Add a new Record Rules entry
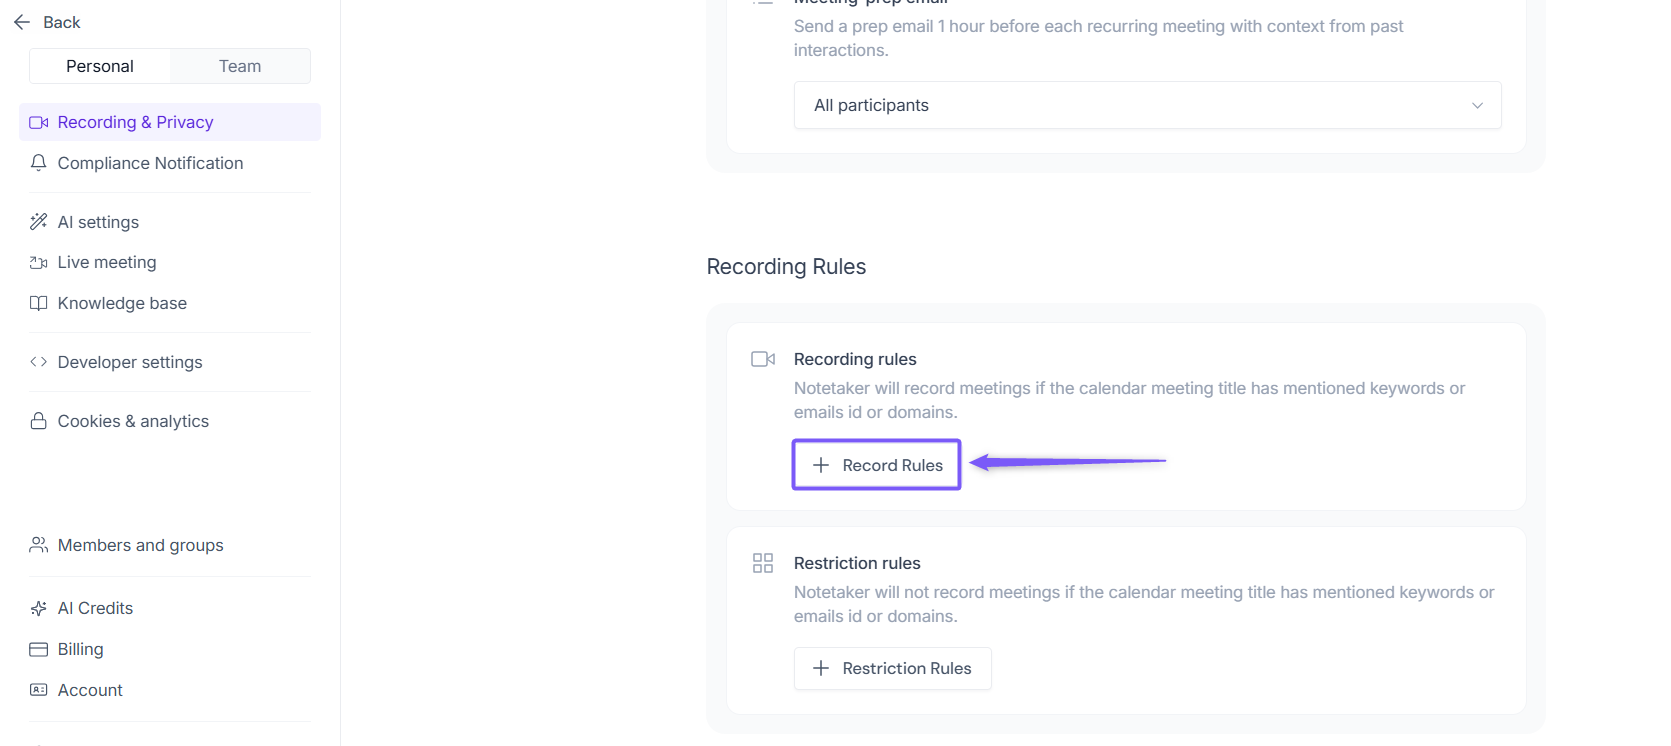1671x746 pixels. coord(877,465)
